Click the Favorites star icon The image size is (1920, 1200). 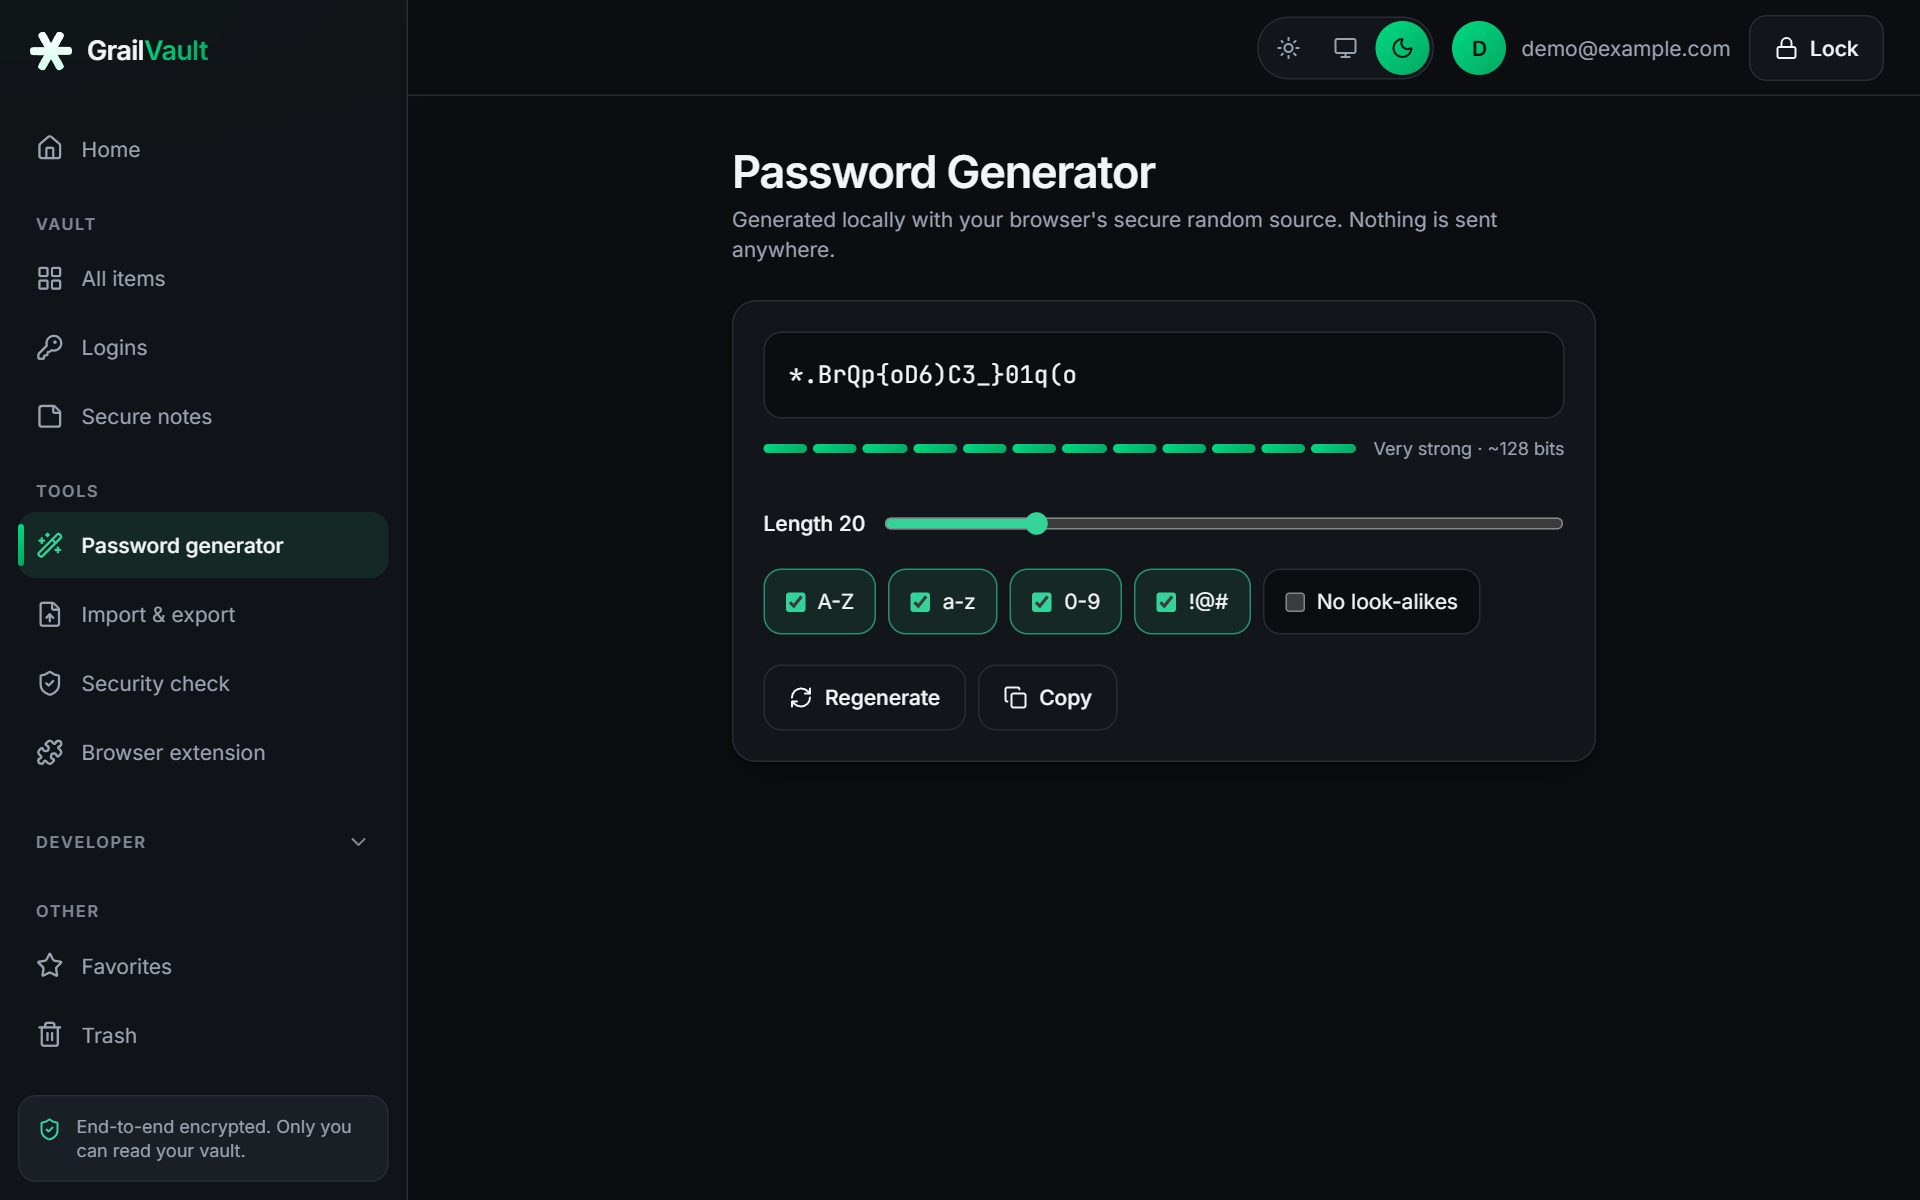[50, 966]
